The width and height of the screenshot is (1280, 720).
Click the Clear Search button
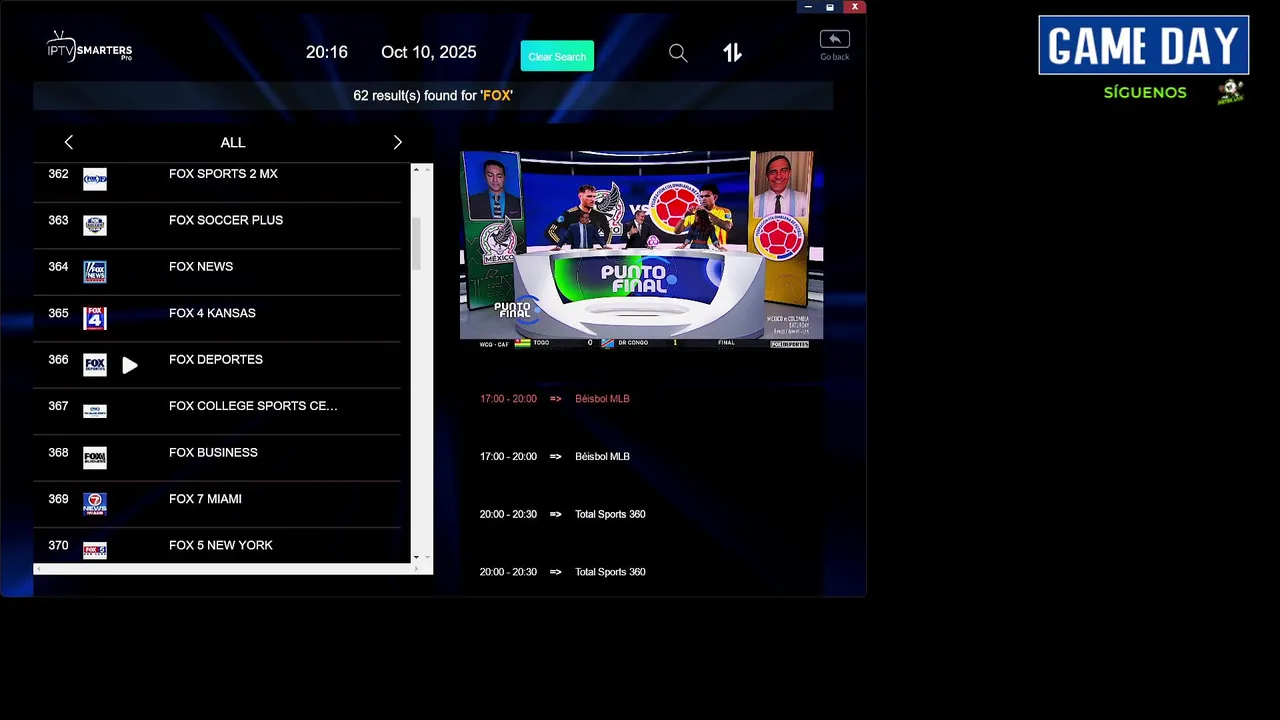click(557, 56)
